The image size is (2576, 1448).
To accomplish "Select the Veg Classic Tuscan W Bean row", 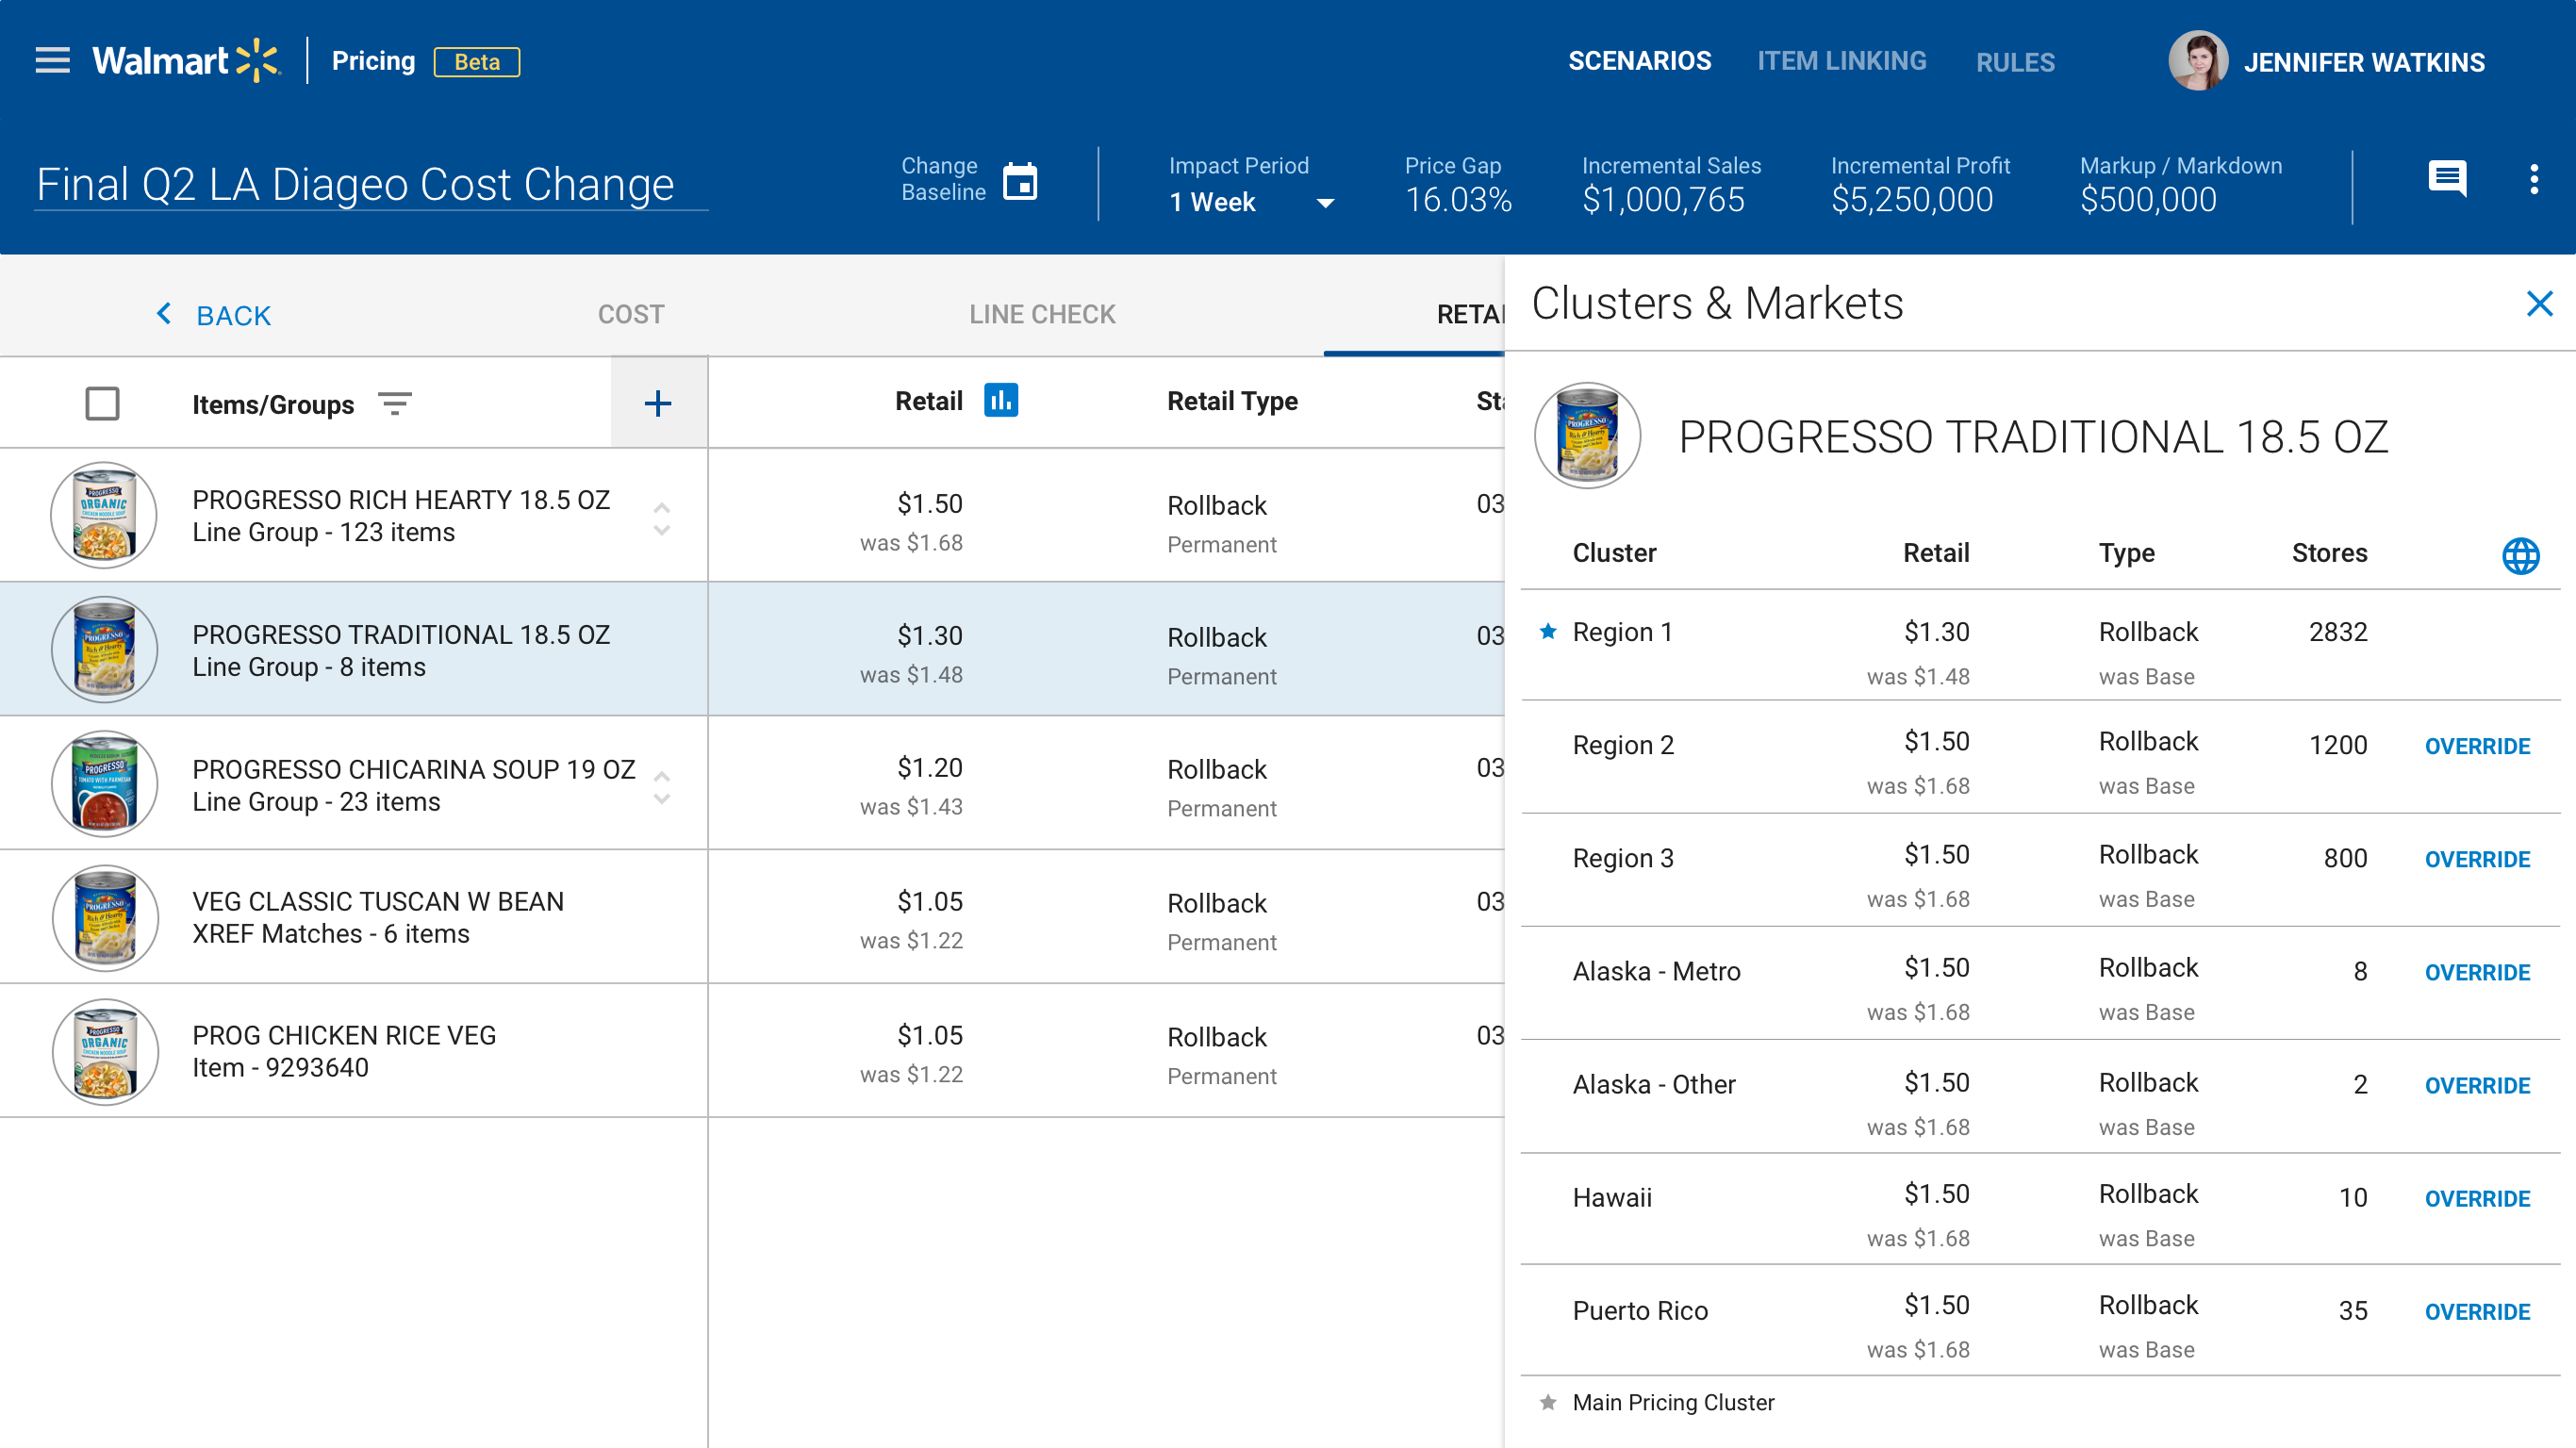I will [752, 917].
